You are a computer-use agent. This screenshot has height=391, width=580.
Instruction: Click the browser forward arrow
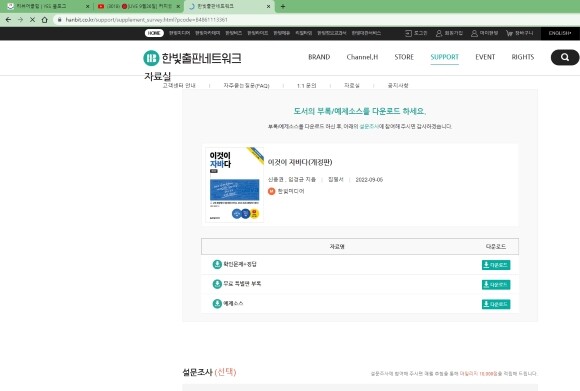click(20, 20)
